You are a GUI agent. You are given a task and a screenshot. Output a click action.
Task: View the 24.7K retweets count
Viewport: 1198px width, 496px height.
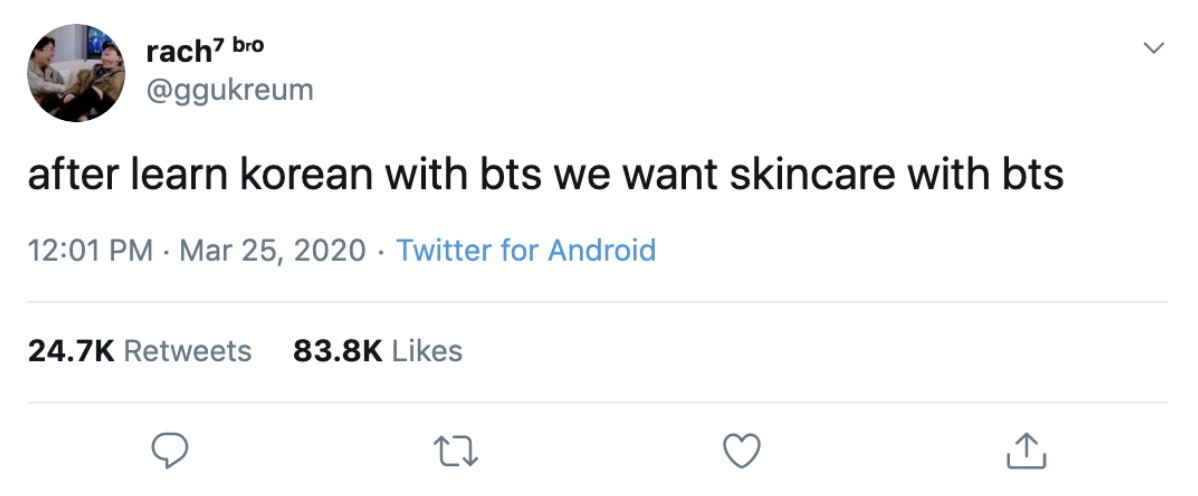(x=71, y=351)
